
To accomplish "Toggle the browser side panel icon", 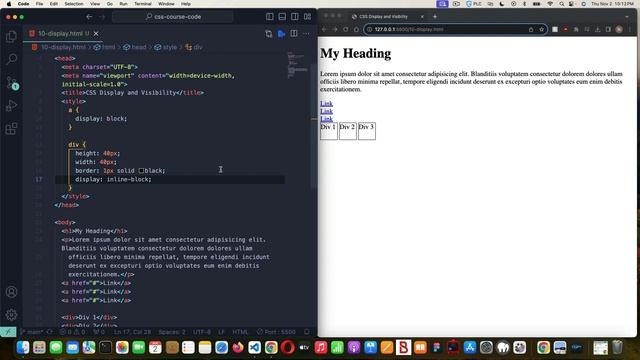I will (608, 29).
